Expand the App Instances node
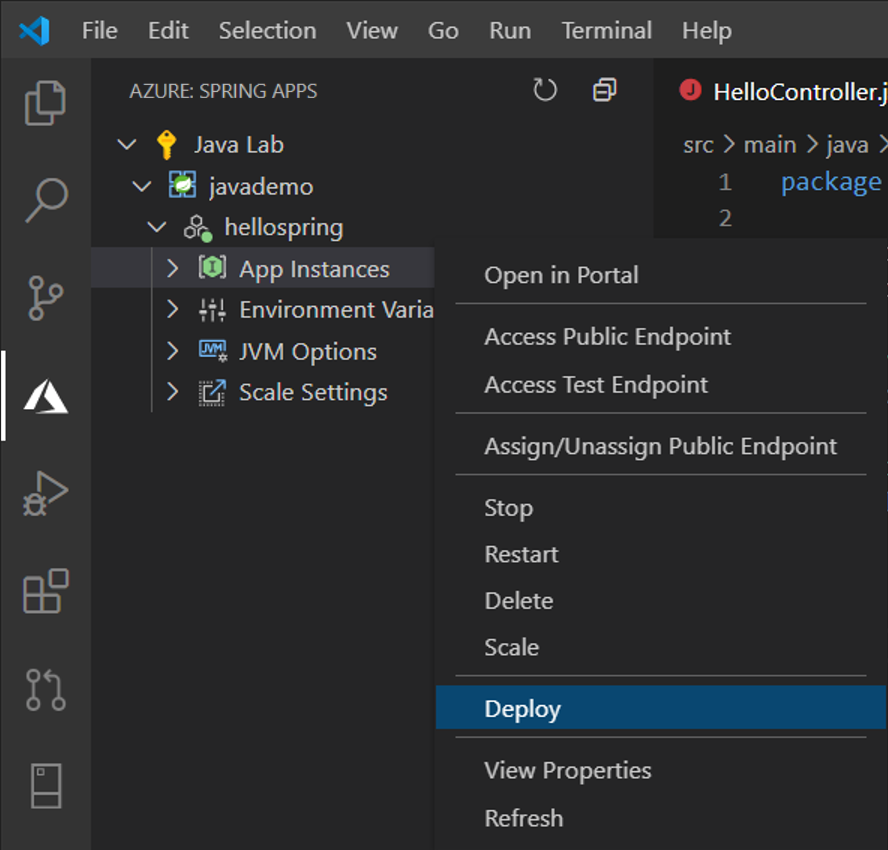The height and width of the screenshot is (850, 888). (x=173, y=268)
